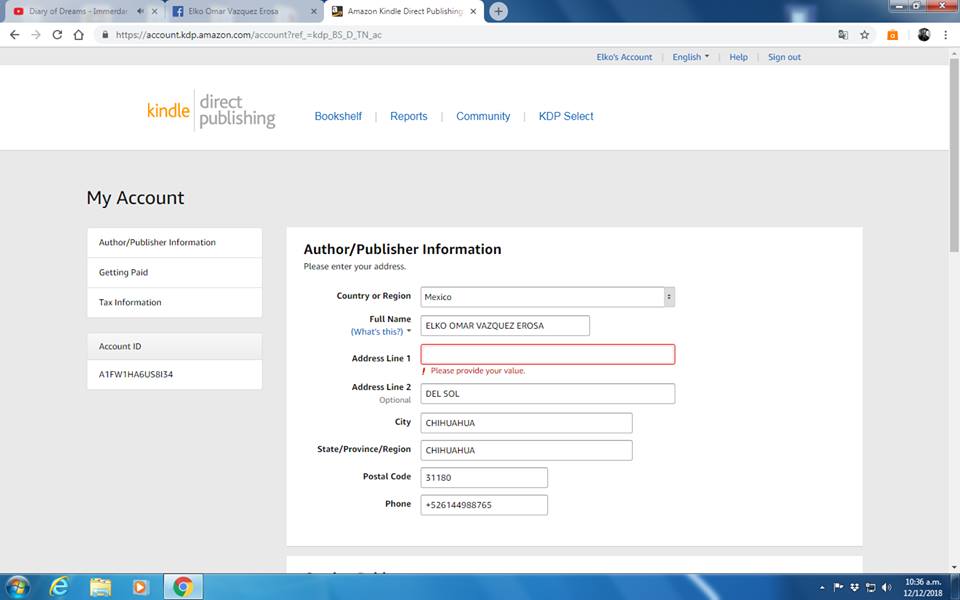Reload the page with the refresh icon
This screenshot has height=600, width=960.
(x=57, y=34)
